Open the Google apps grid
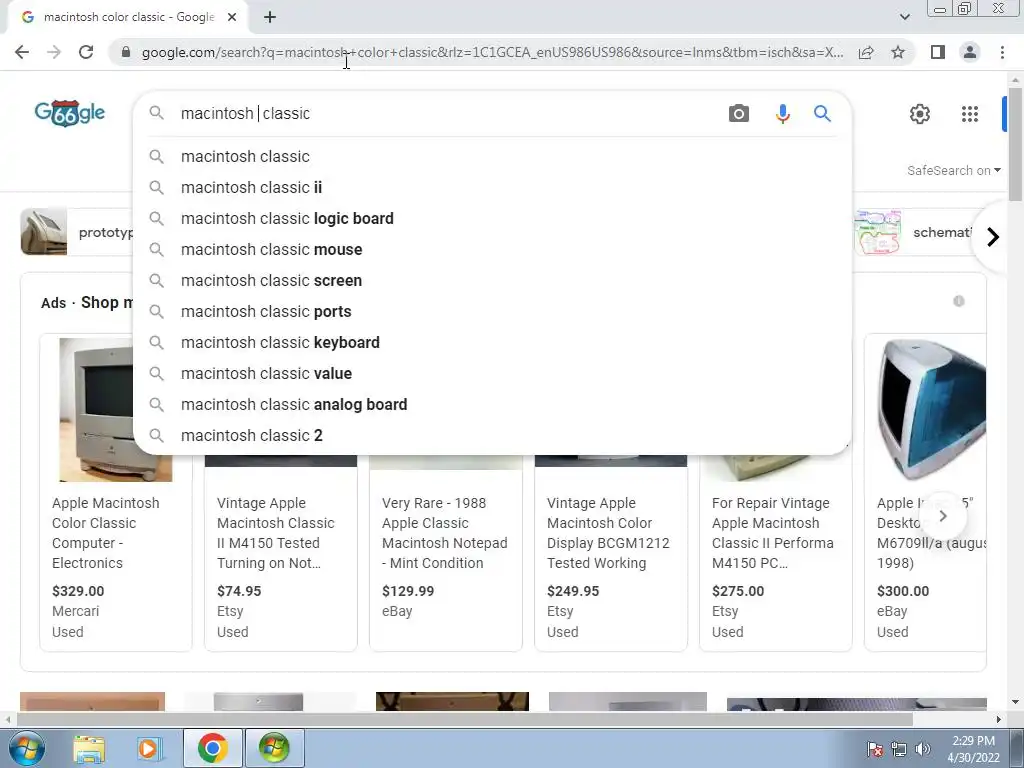The height and width of the screenshot is (768, 1024). 970,114
